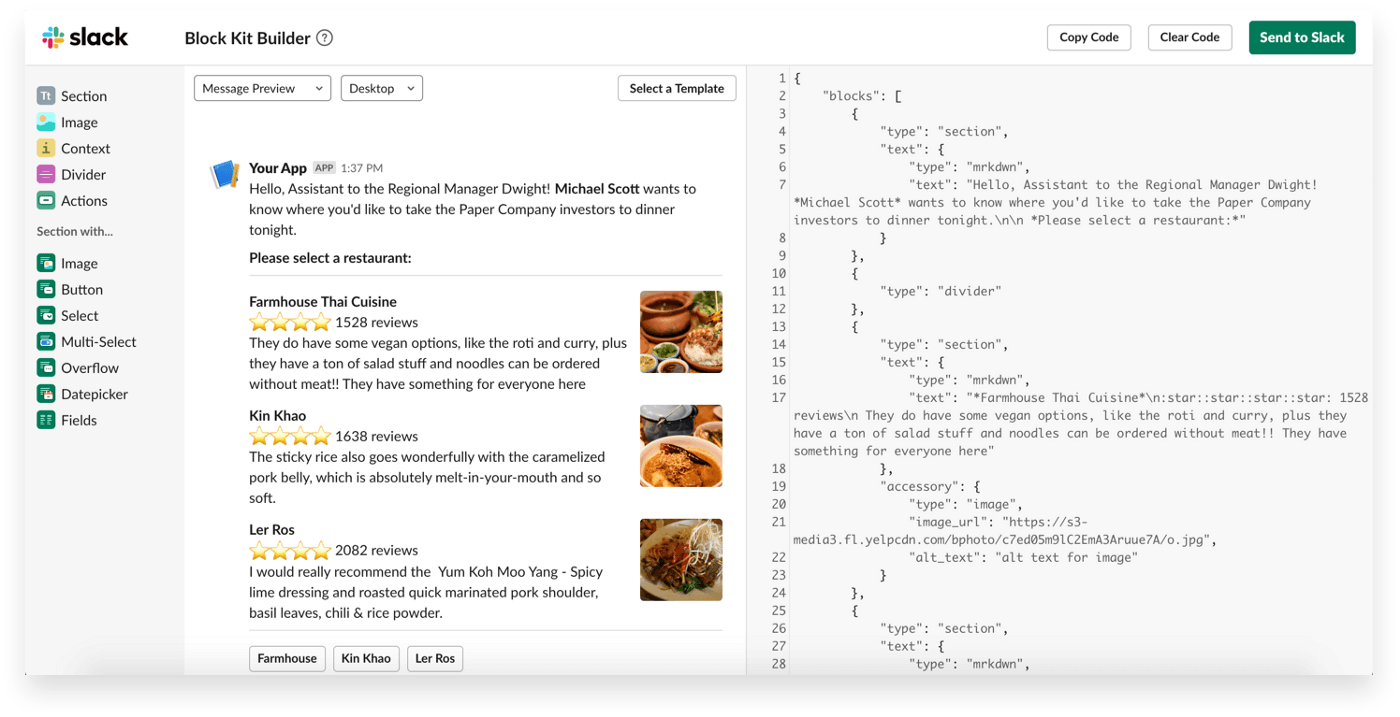Viewport: 1400px width, 717px height.
Task: Click code line number 17
Action: pos(779,397)
